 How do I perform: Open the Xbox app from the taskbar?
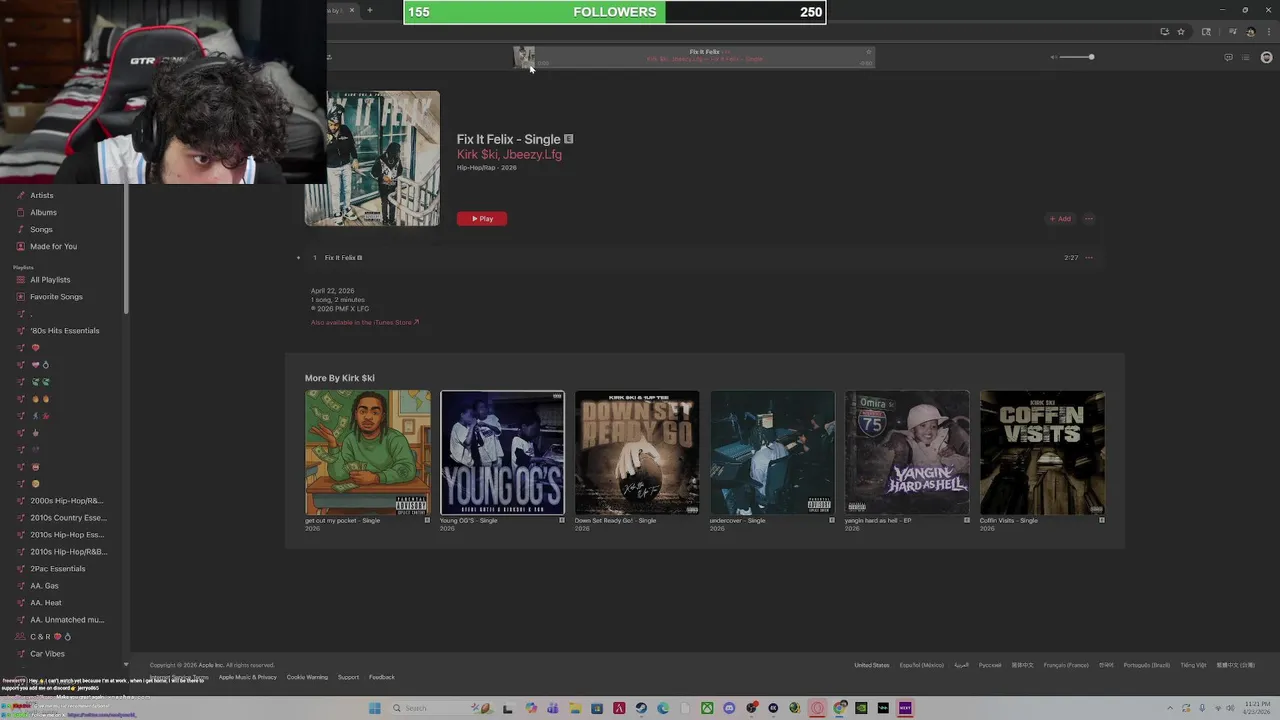(x=707, y=708)
